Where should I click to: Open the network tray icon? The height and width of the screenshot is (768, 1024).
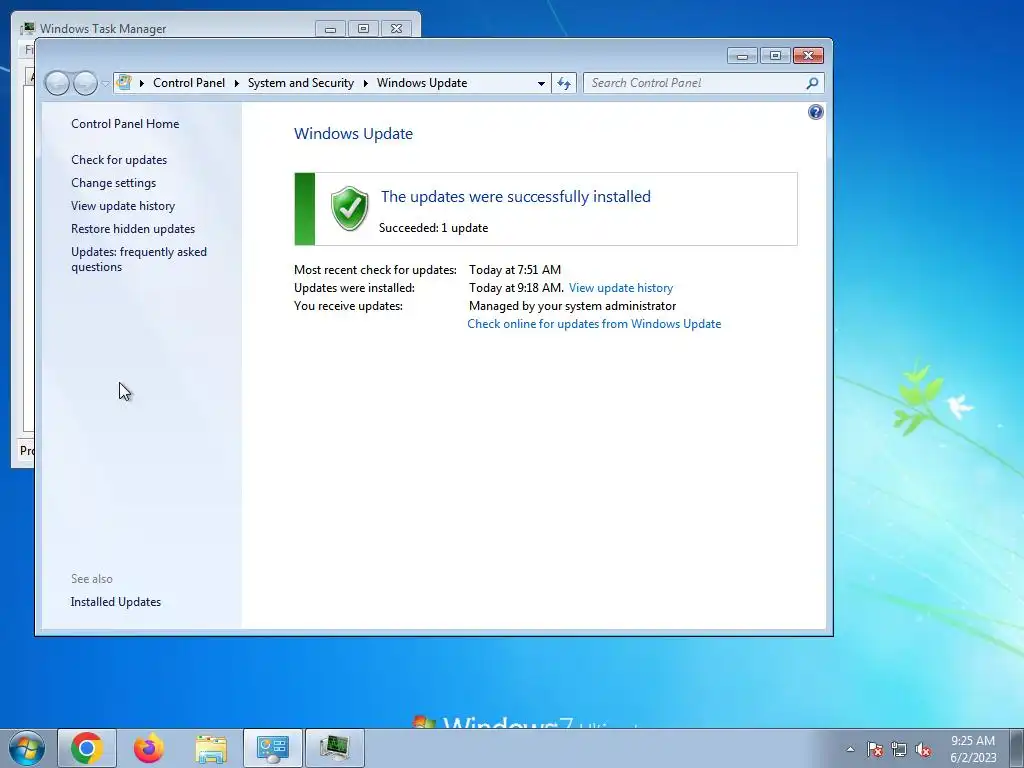[x=899, y=749]
